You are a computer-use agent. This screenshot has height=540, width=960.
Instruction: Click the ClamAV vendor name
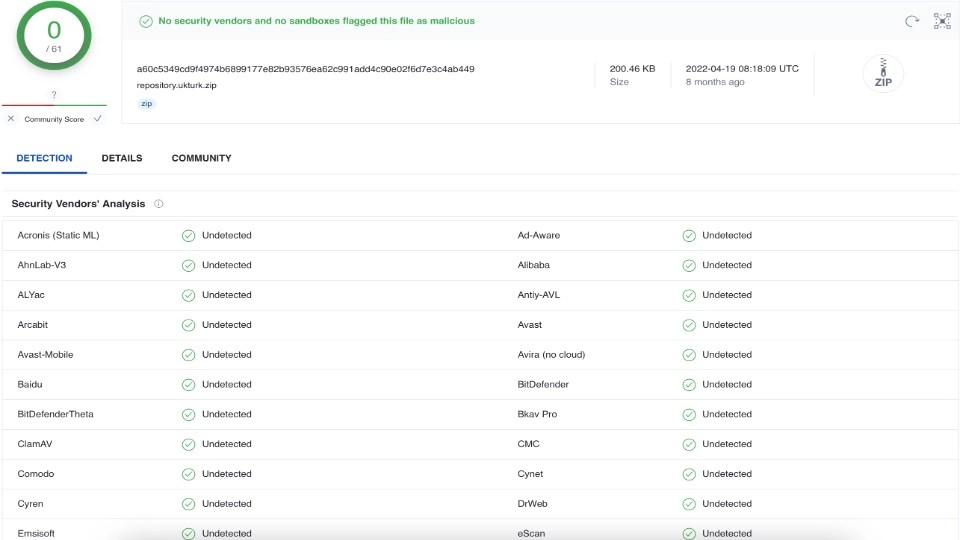coord(35,444)
